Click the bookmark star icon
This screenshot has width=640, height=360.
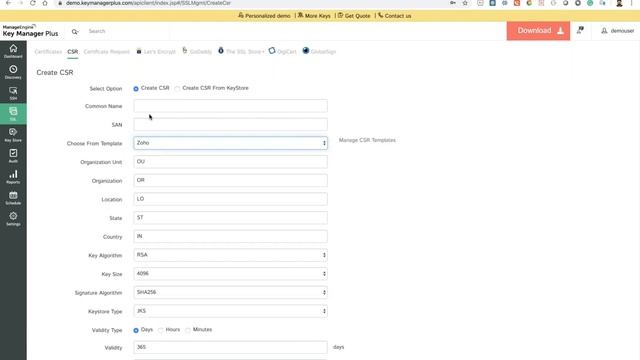(465, 3)
